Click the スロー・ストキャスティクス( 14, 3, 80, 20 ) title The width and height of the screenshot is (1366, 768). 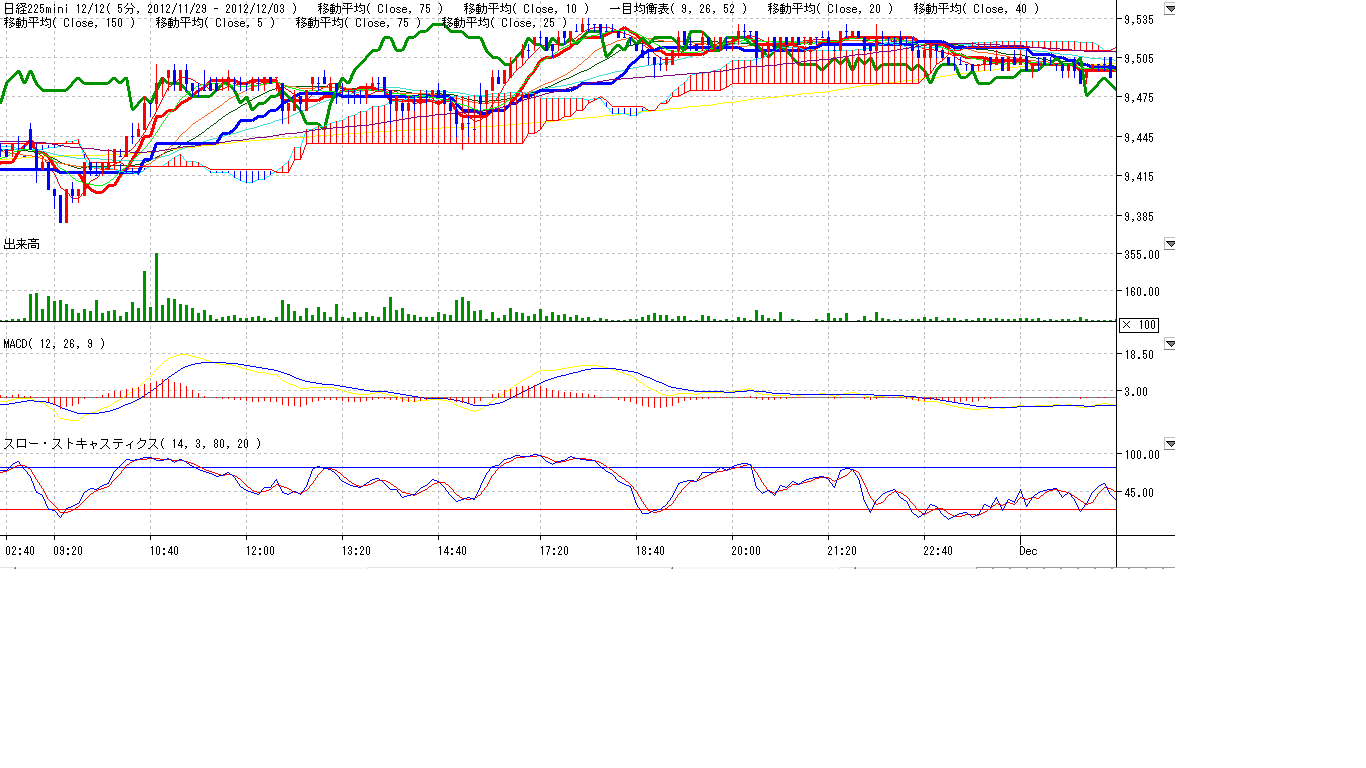pyautogui.click(x=132, y=444)
